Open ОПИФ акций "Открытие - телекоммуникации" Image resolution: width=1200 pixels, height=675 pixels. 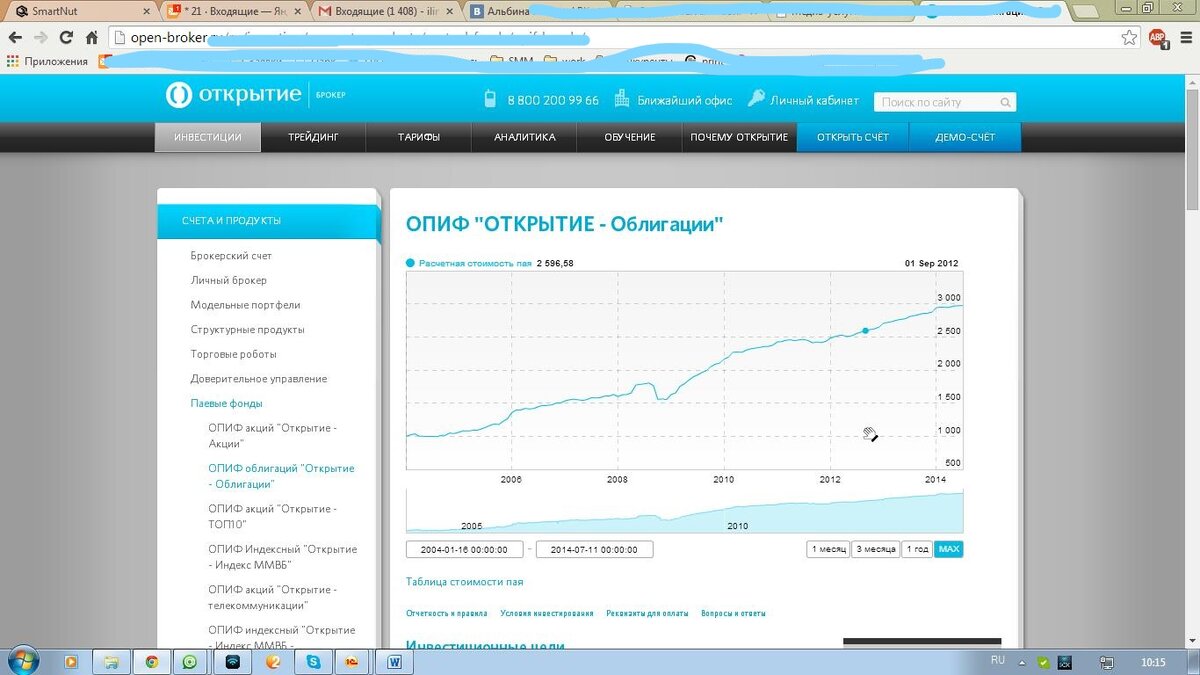(272, 597)
